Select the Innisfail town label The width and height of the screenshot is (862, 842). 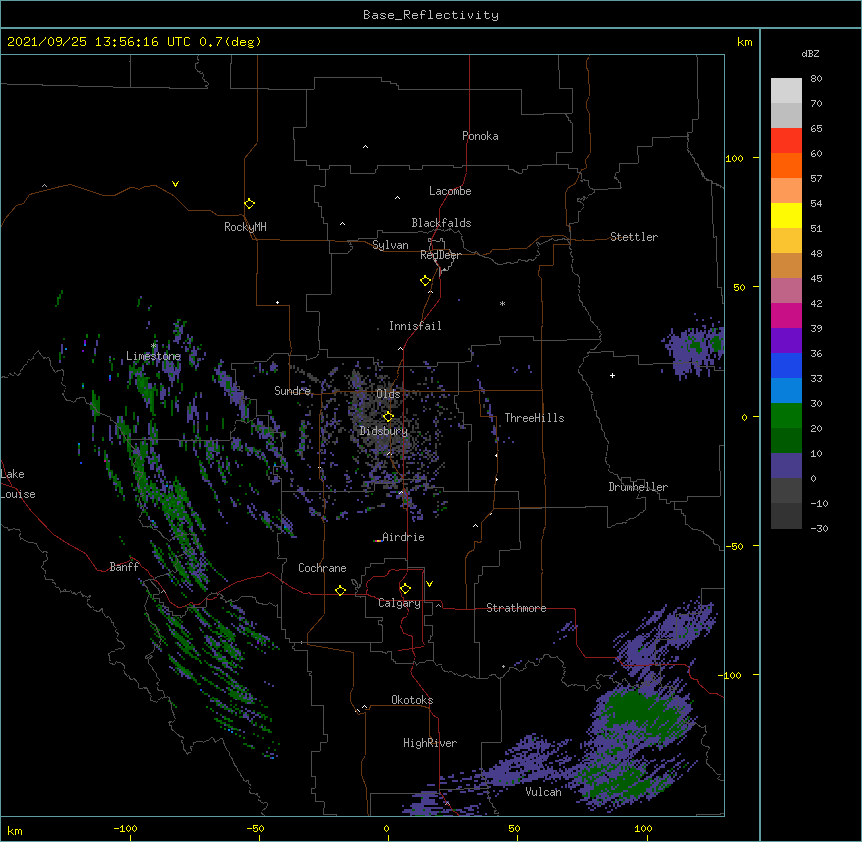(x=415, y=326)
